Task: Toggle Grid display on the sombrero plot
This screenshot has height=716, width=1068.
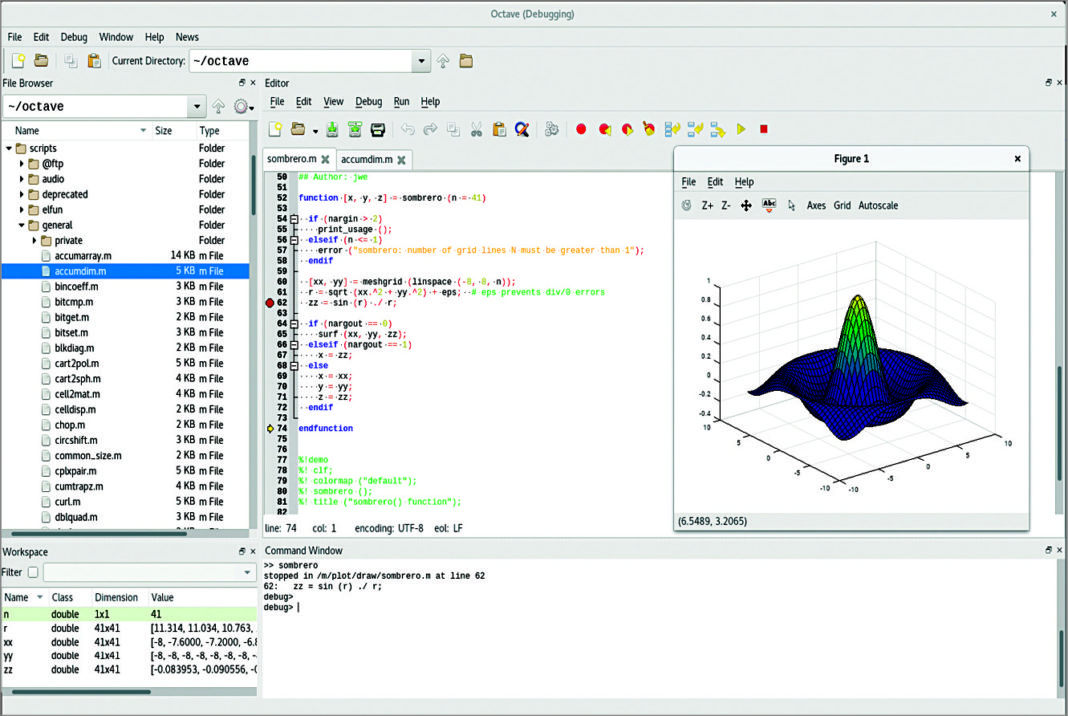Action: (843, 205)
